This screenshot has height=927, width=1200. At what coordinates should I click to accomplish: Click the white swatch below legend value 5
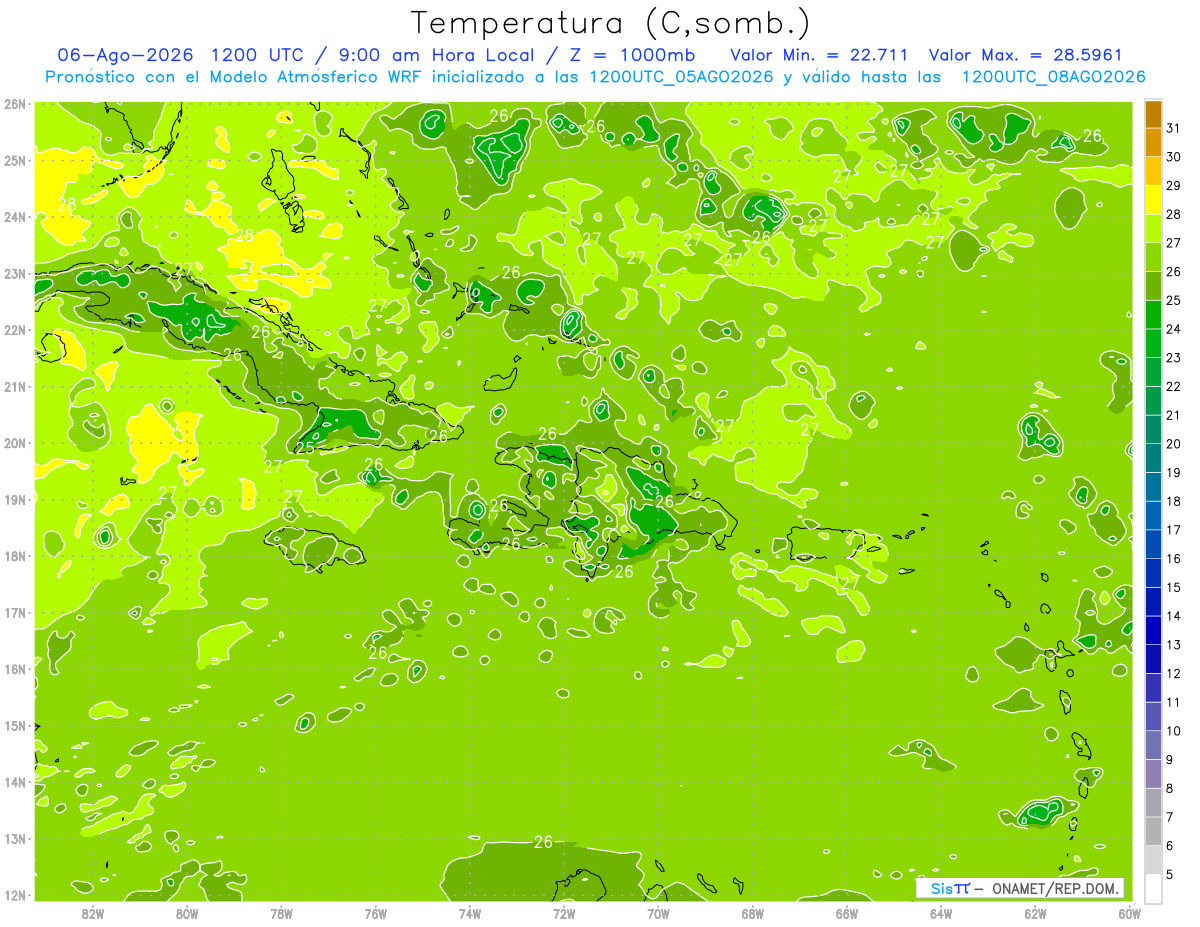[x=1153, y=888]
